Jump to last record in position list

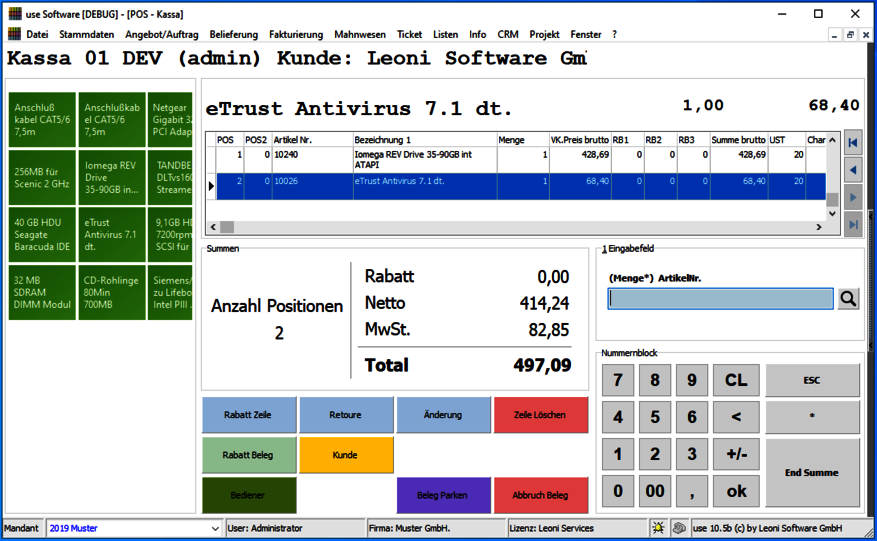coord(853,226)
